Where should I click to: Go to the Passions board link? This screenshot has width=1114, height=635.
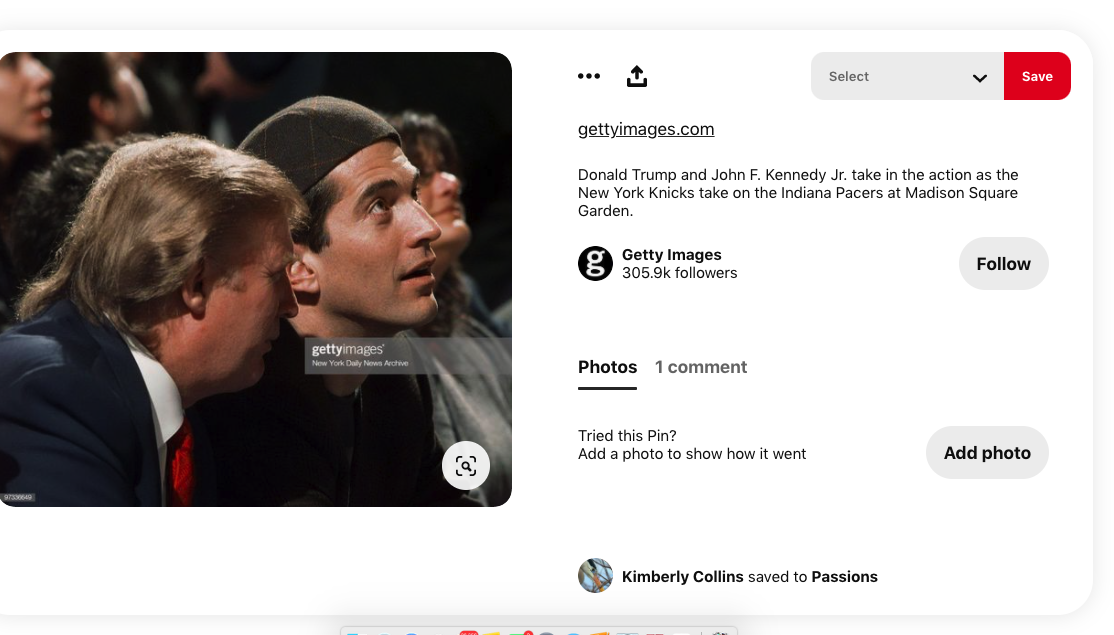(x=844, y=577)
